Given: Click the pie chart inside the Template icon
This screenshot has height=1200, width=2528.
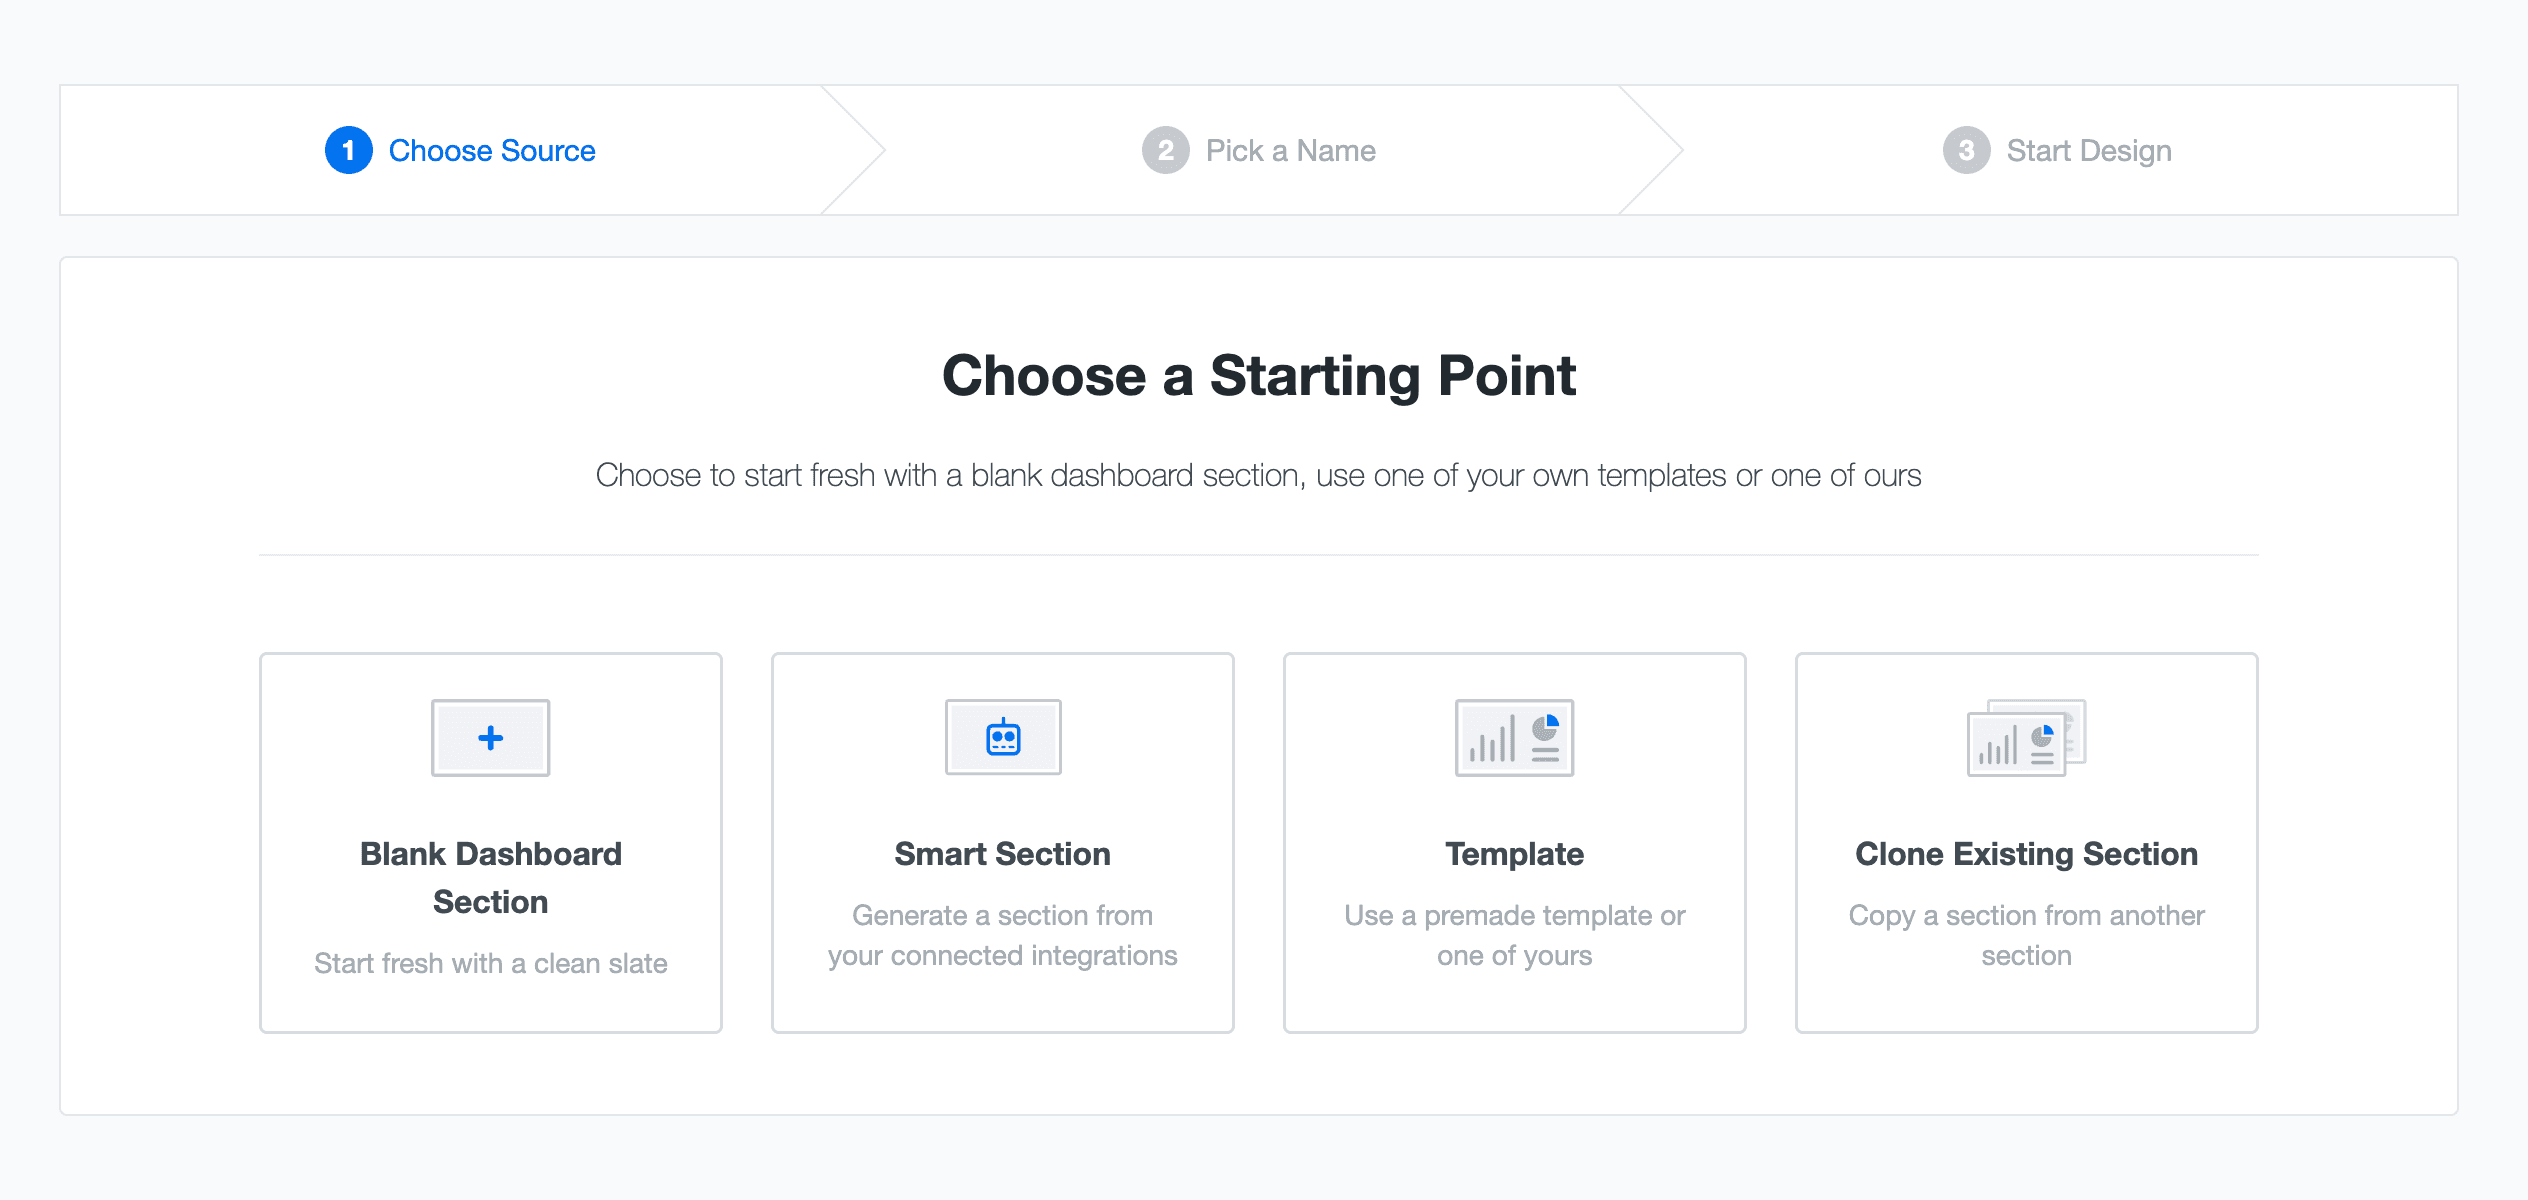Looking at the screenshot, I should pyautogui.click(x=1545, y=727).
